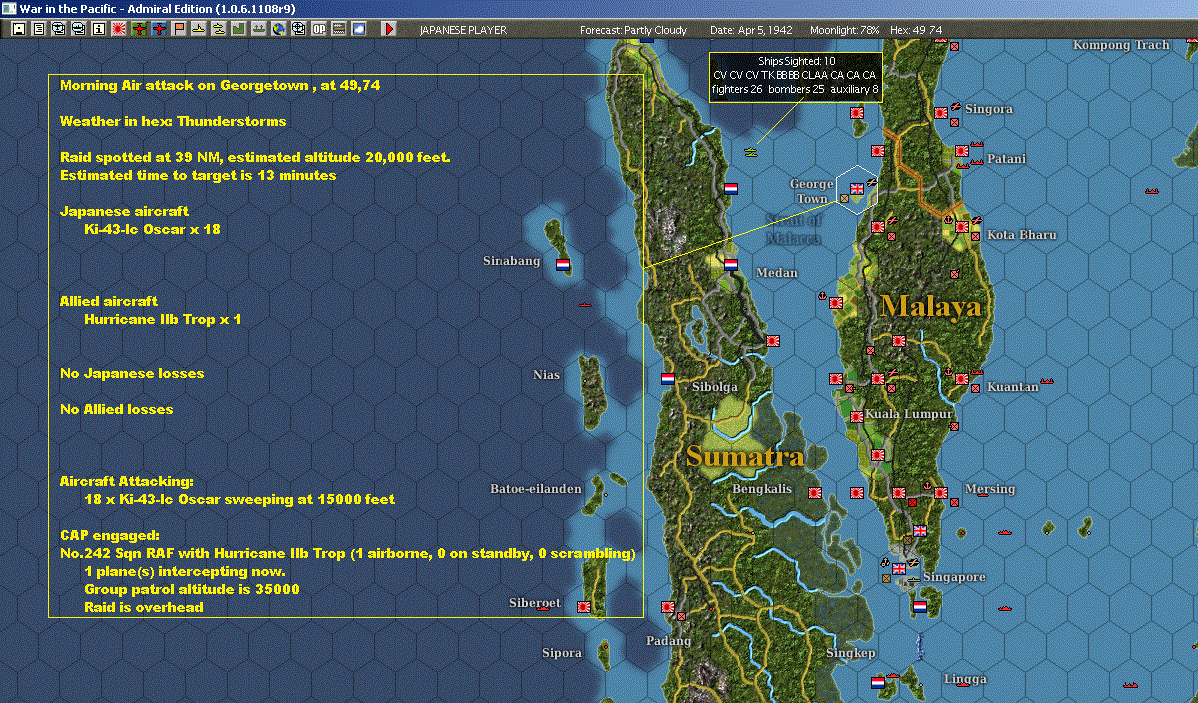Image resolution: width=1198 pixels, height=703 pixels.
Task: Select the British flag at Singapore
Action: pos(899,569)
